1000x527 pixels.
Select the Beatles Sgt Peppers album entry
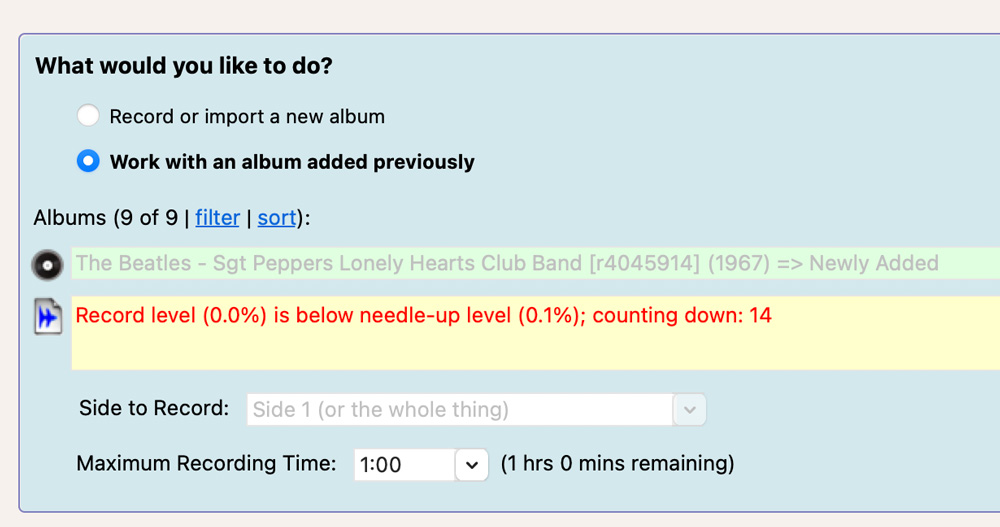[430, 264]
